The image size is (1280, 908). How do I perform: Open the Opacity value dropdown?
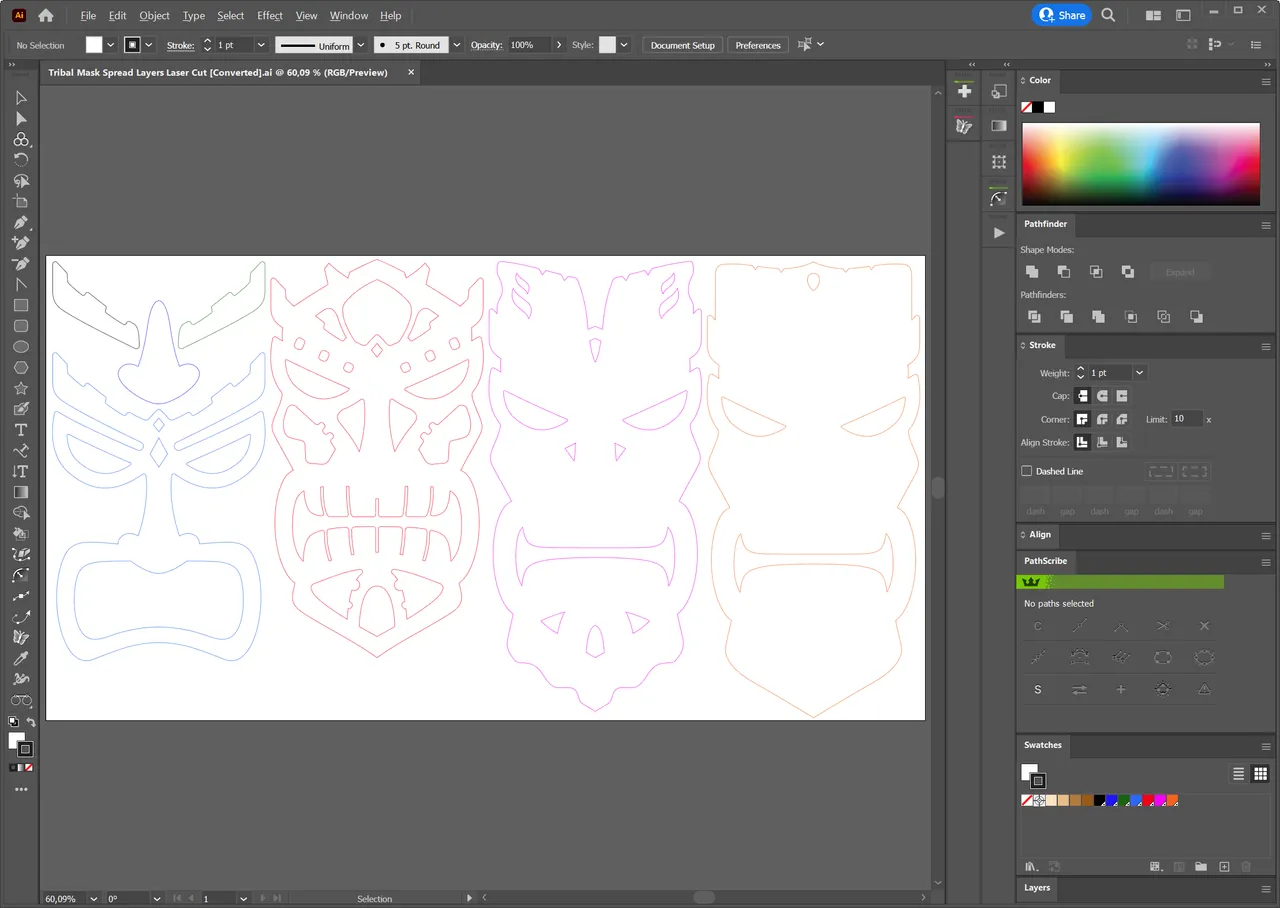pyautogui.click(x=557, y=45)
